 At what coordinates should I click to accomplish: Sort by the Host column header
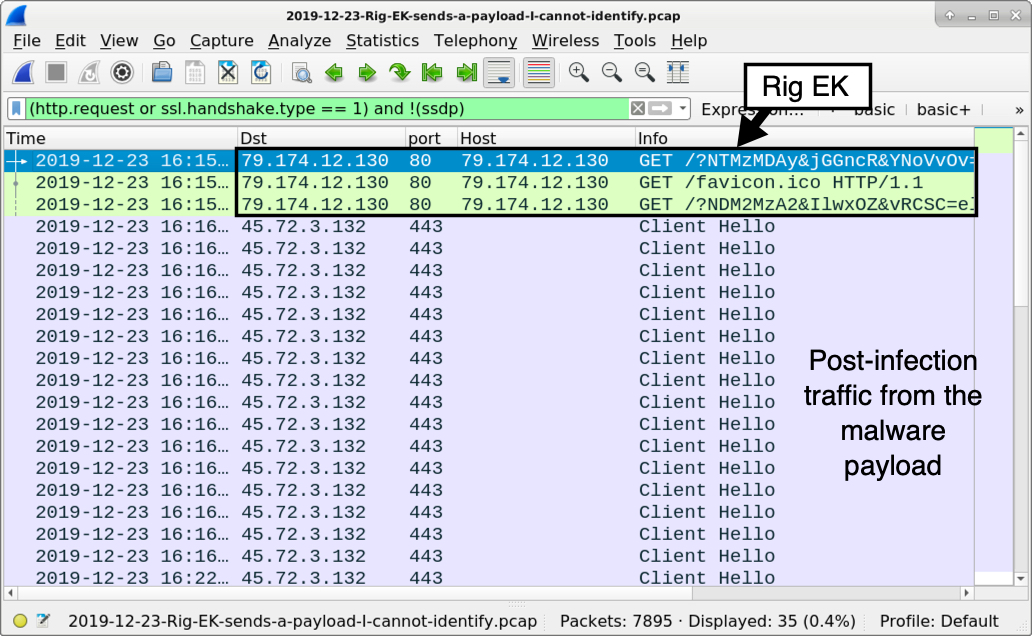[546, 138]
